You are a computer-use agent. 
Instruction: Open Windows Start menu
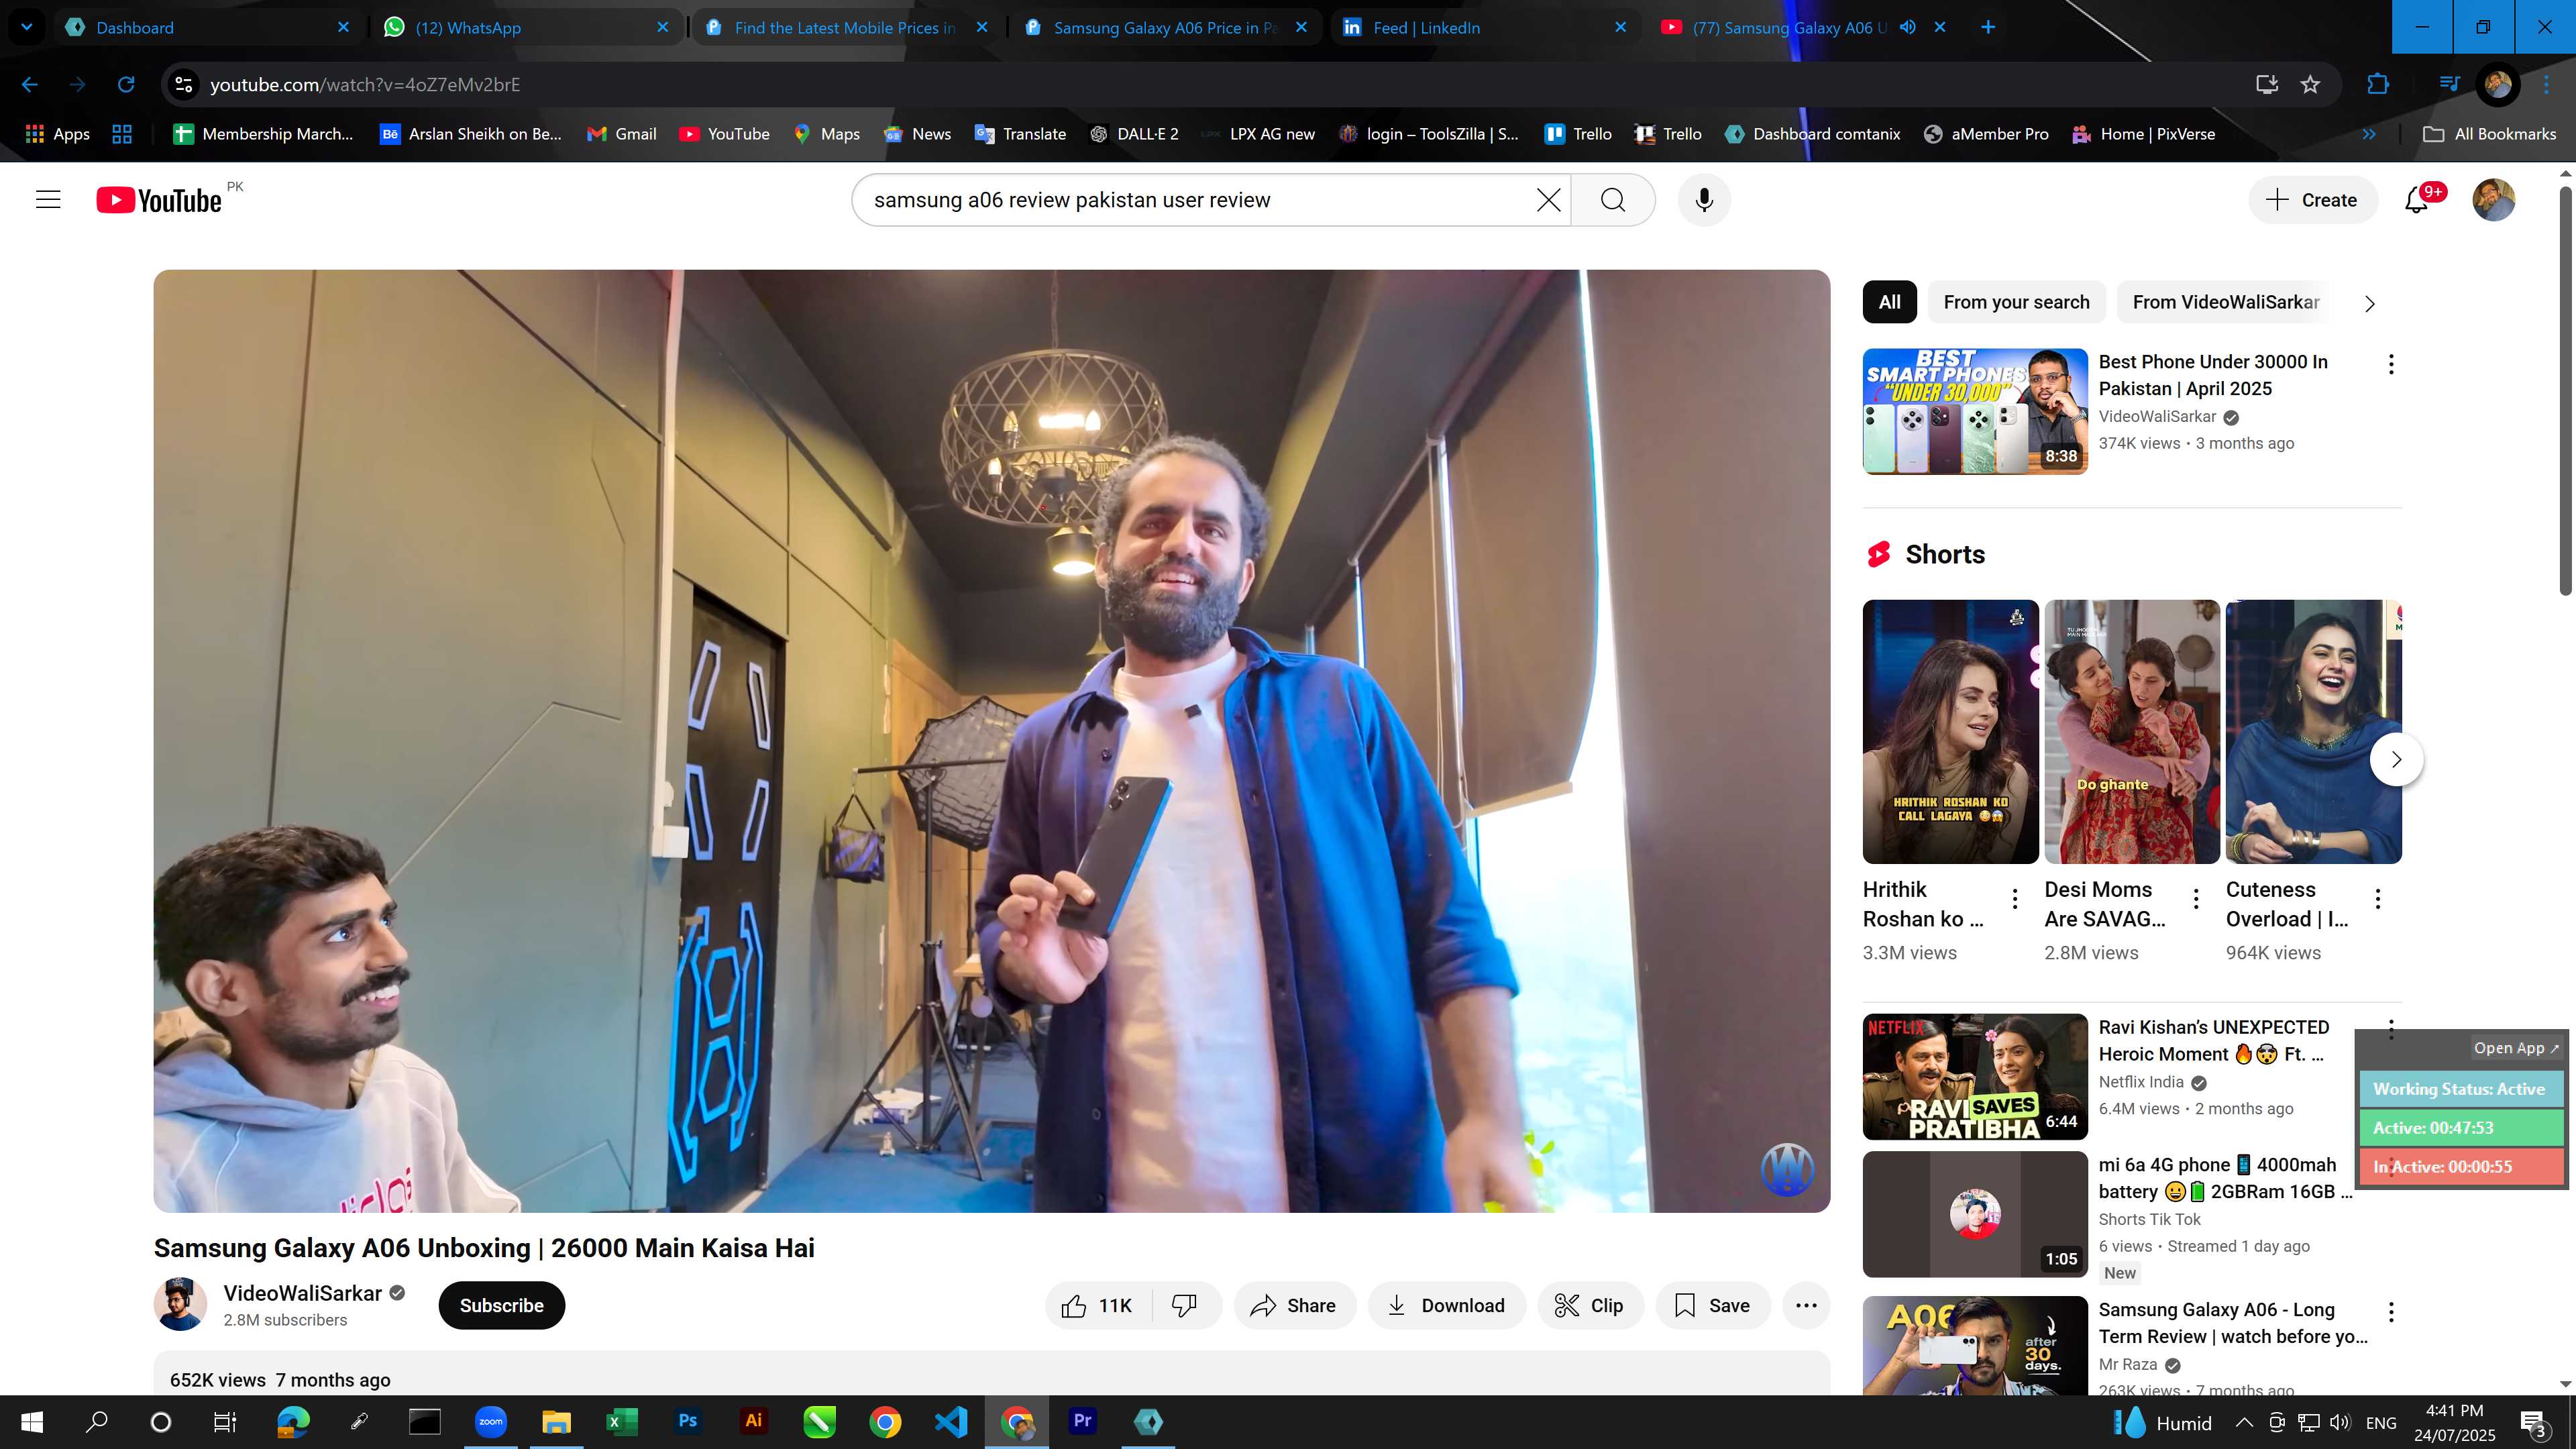(32, 1421)
